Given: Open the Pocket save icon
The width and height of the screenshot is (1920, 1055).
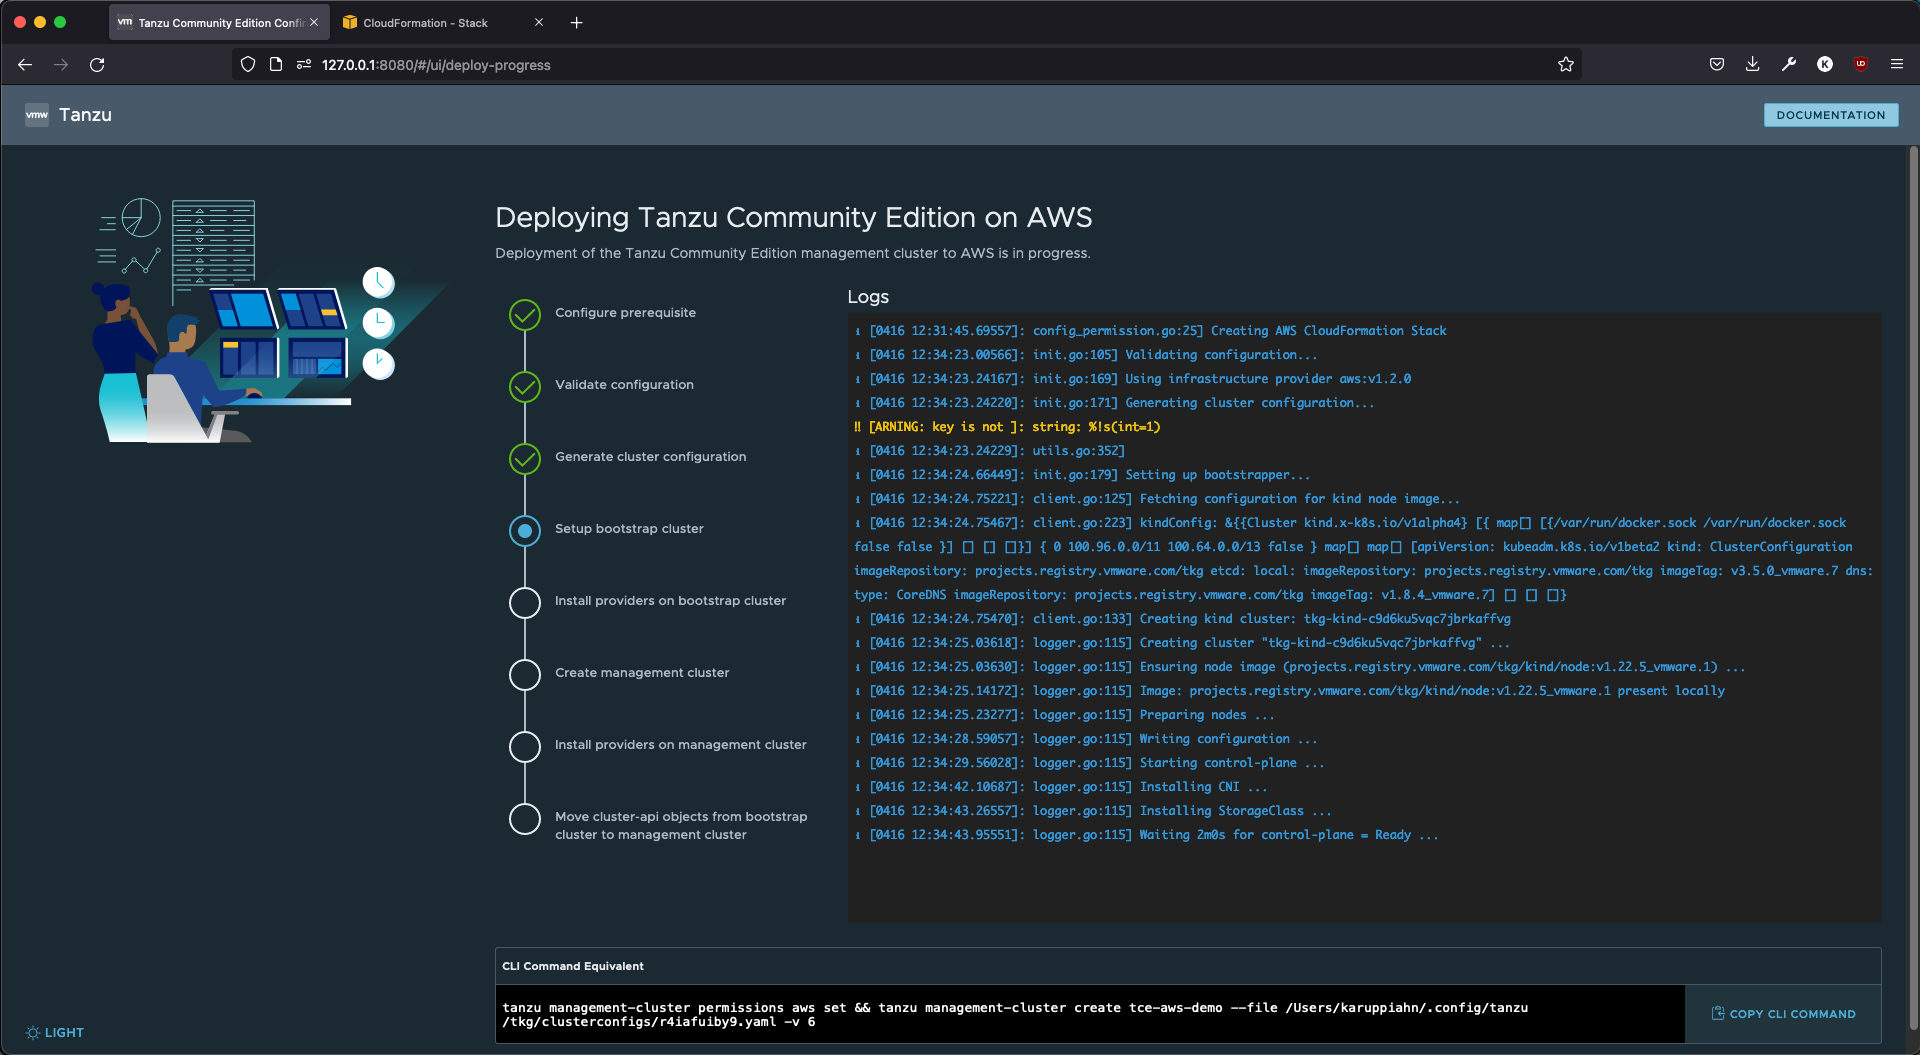Looking at the screenshot, I should click(1717, 65).
